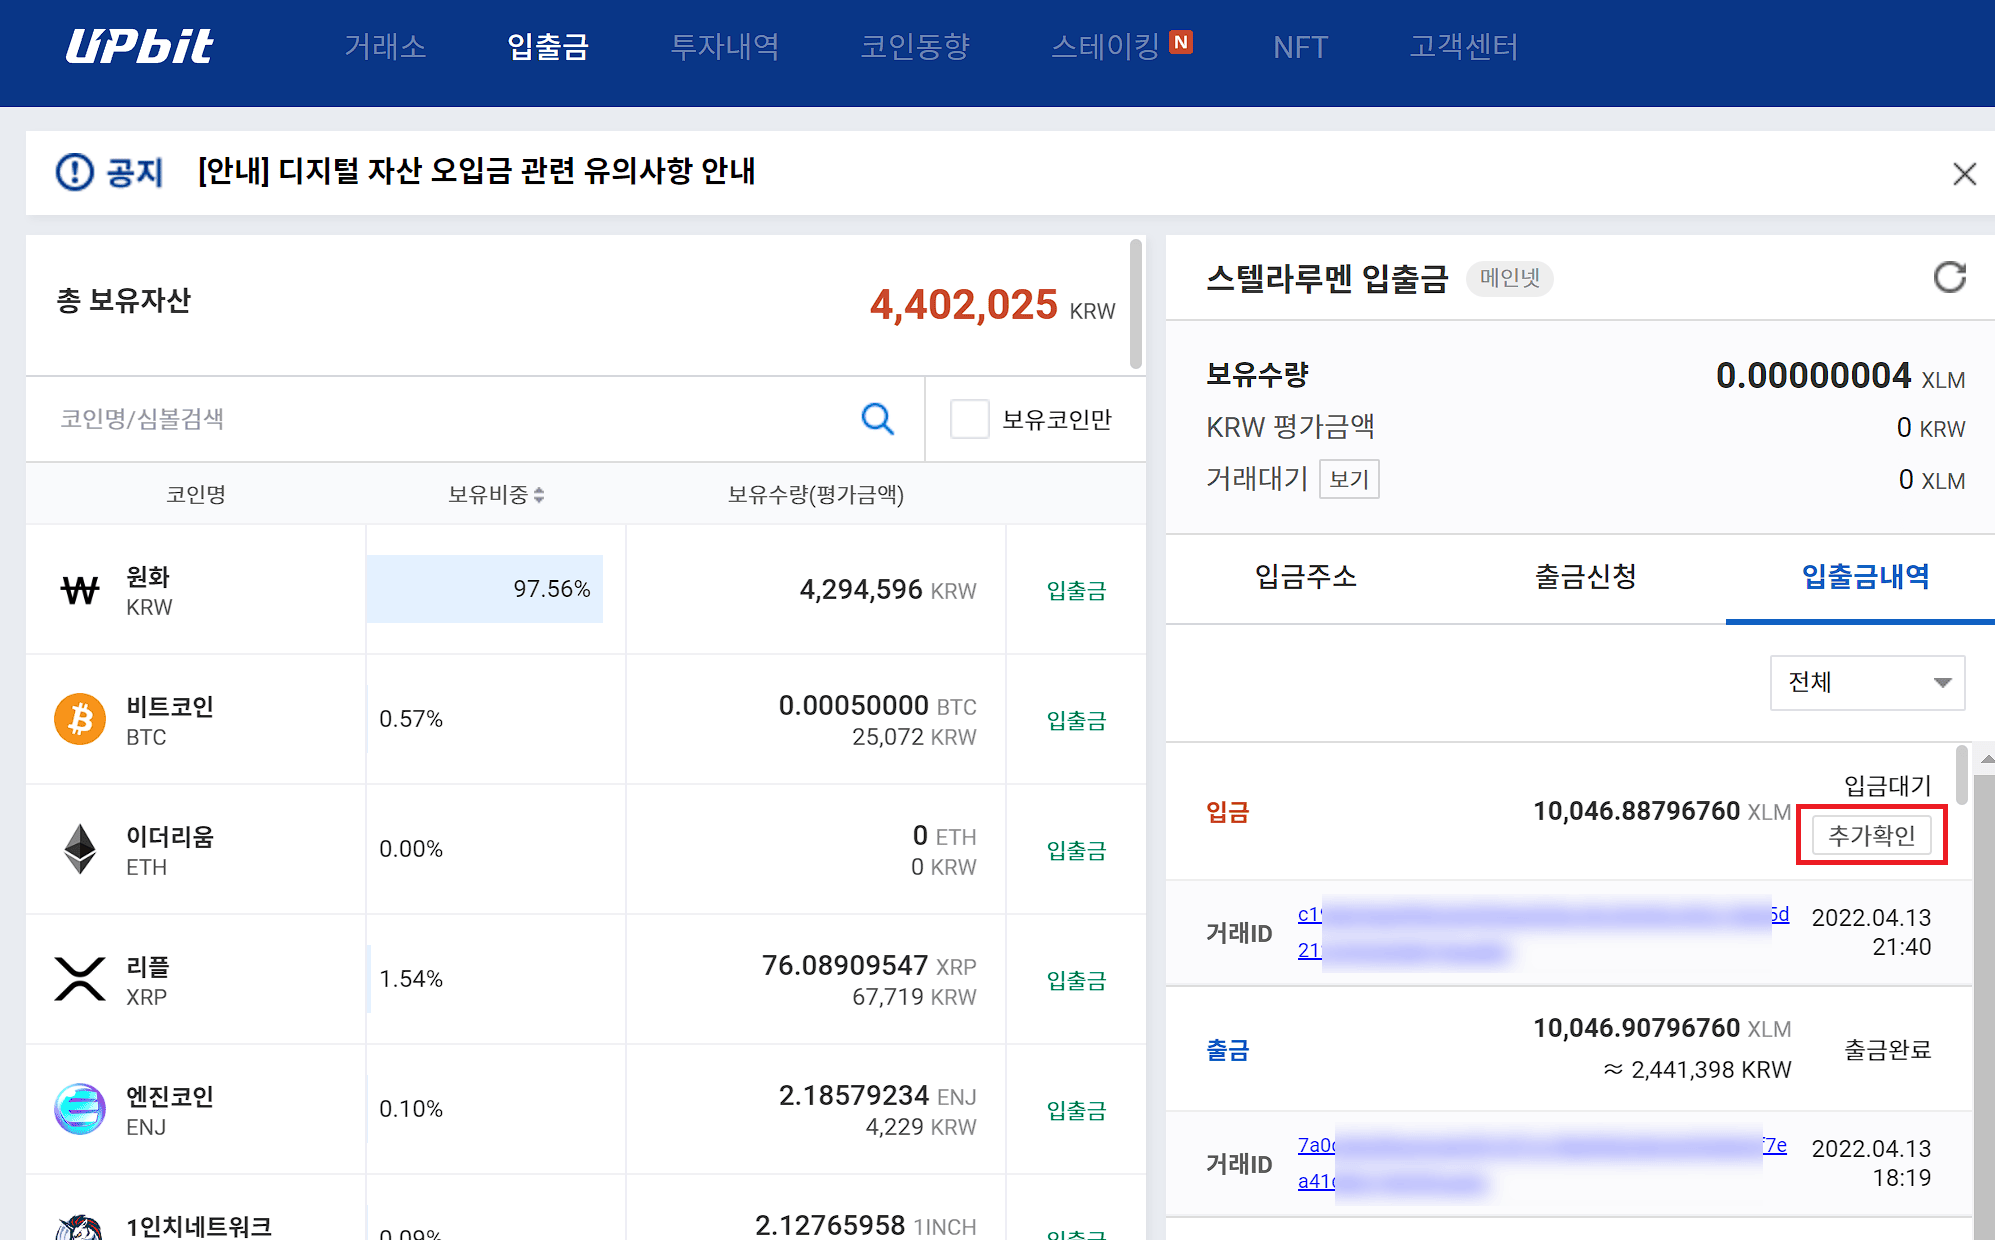
Task: Click the Ripple XRP icon
Action: [x=80, y=979]
